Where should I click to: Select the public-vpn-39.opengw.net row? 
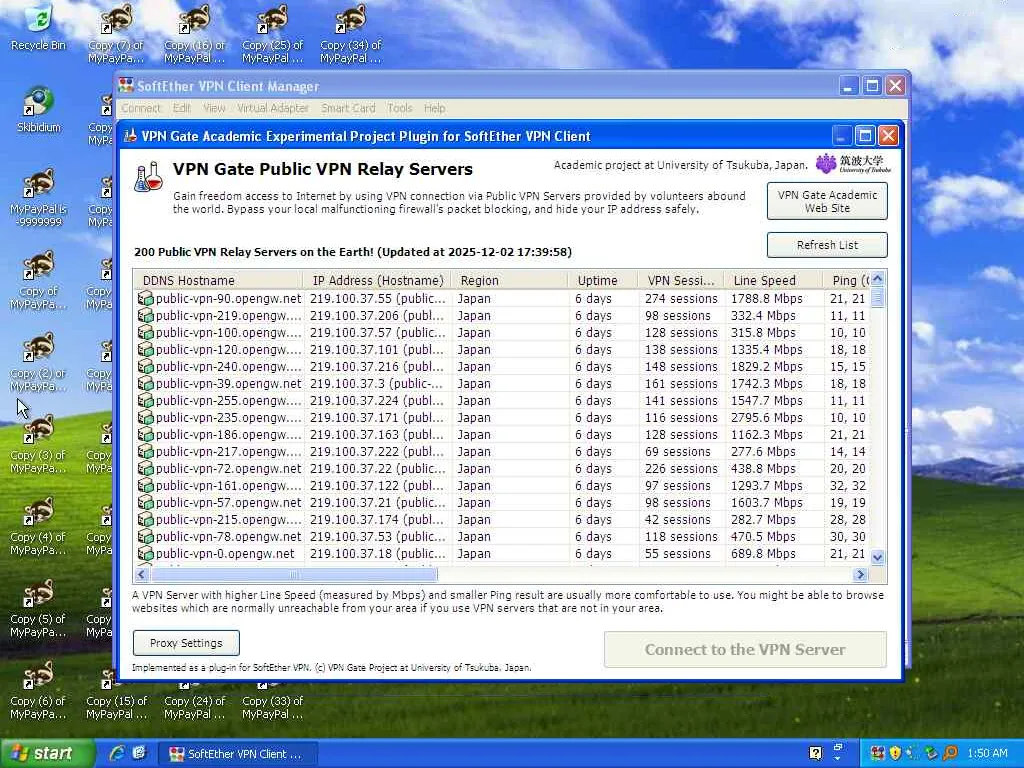[502, 383]
